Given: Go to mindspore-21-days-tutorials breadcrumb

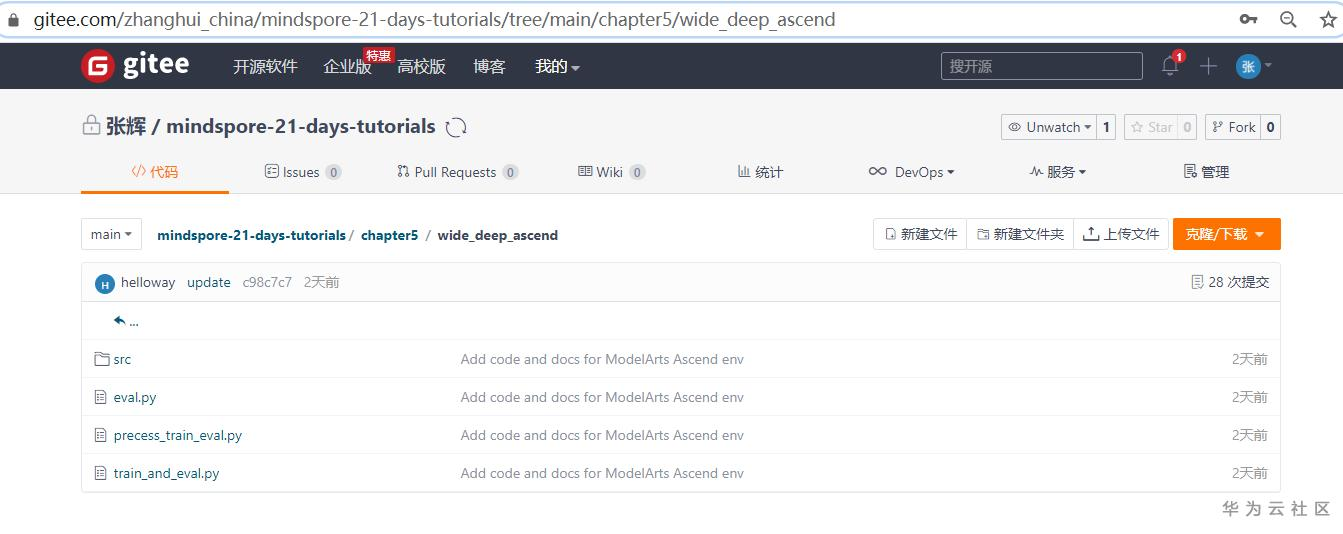Looking at the screenshot, I should (251, 235).
